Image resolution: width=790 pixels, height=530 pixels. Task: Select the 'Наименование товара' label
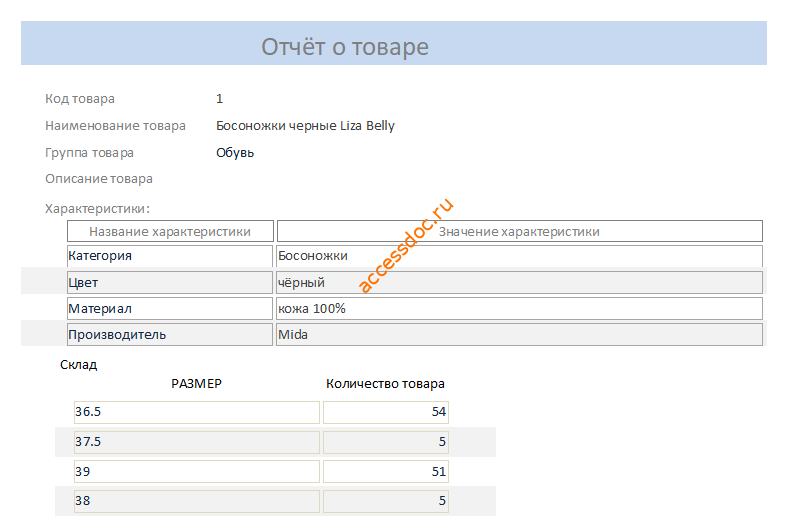115,125
